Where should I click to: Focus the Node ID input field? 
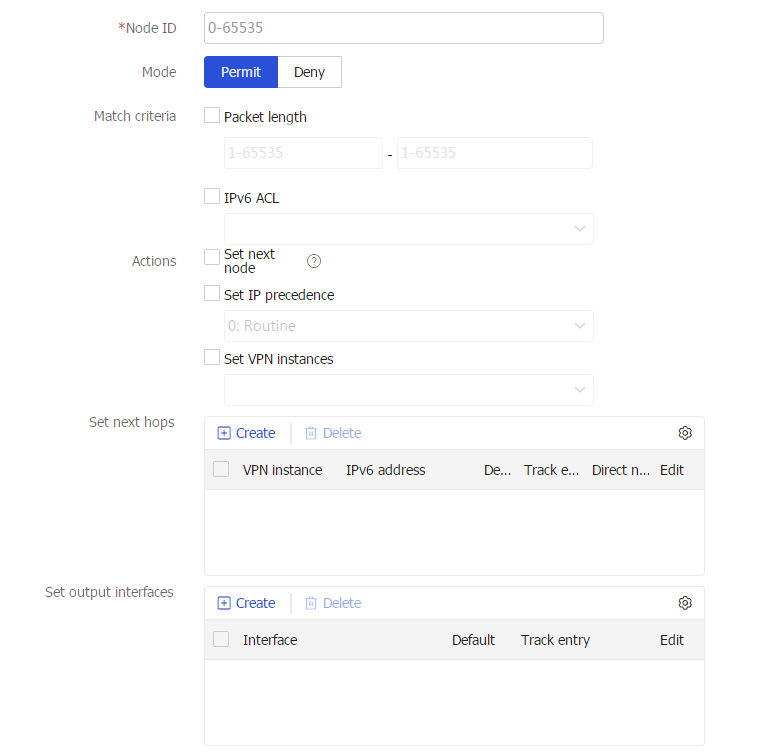pyautogui.click(x=404, y=28)
